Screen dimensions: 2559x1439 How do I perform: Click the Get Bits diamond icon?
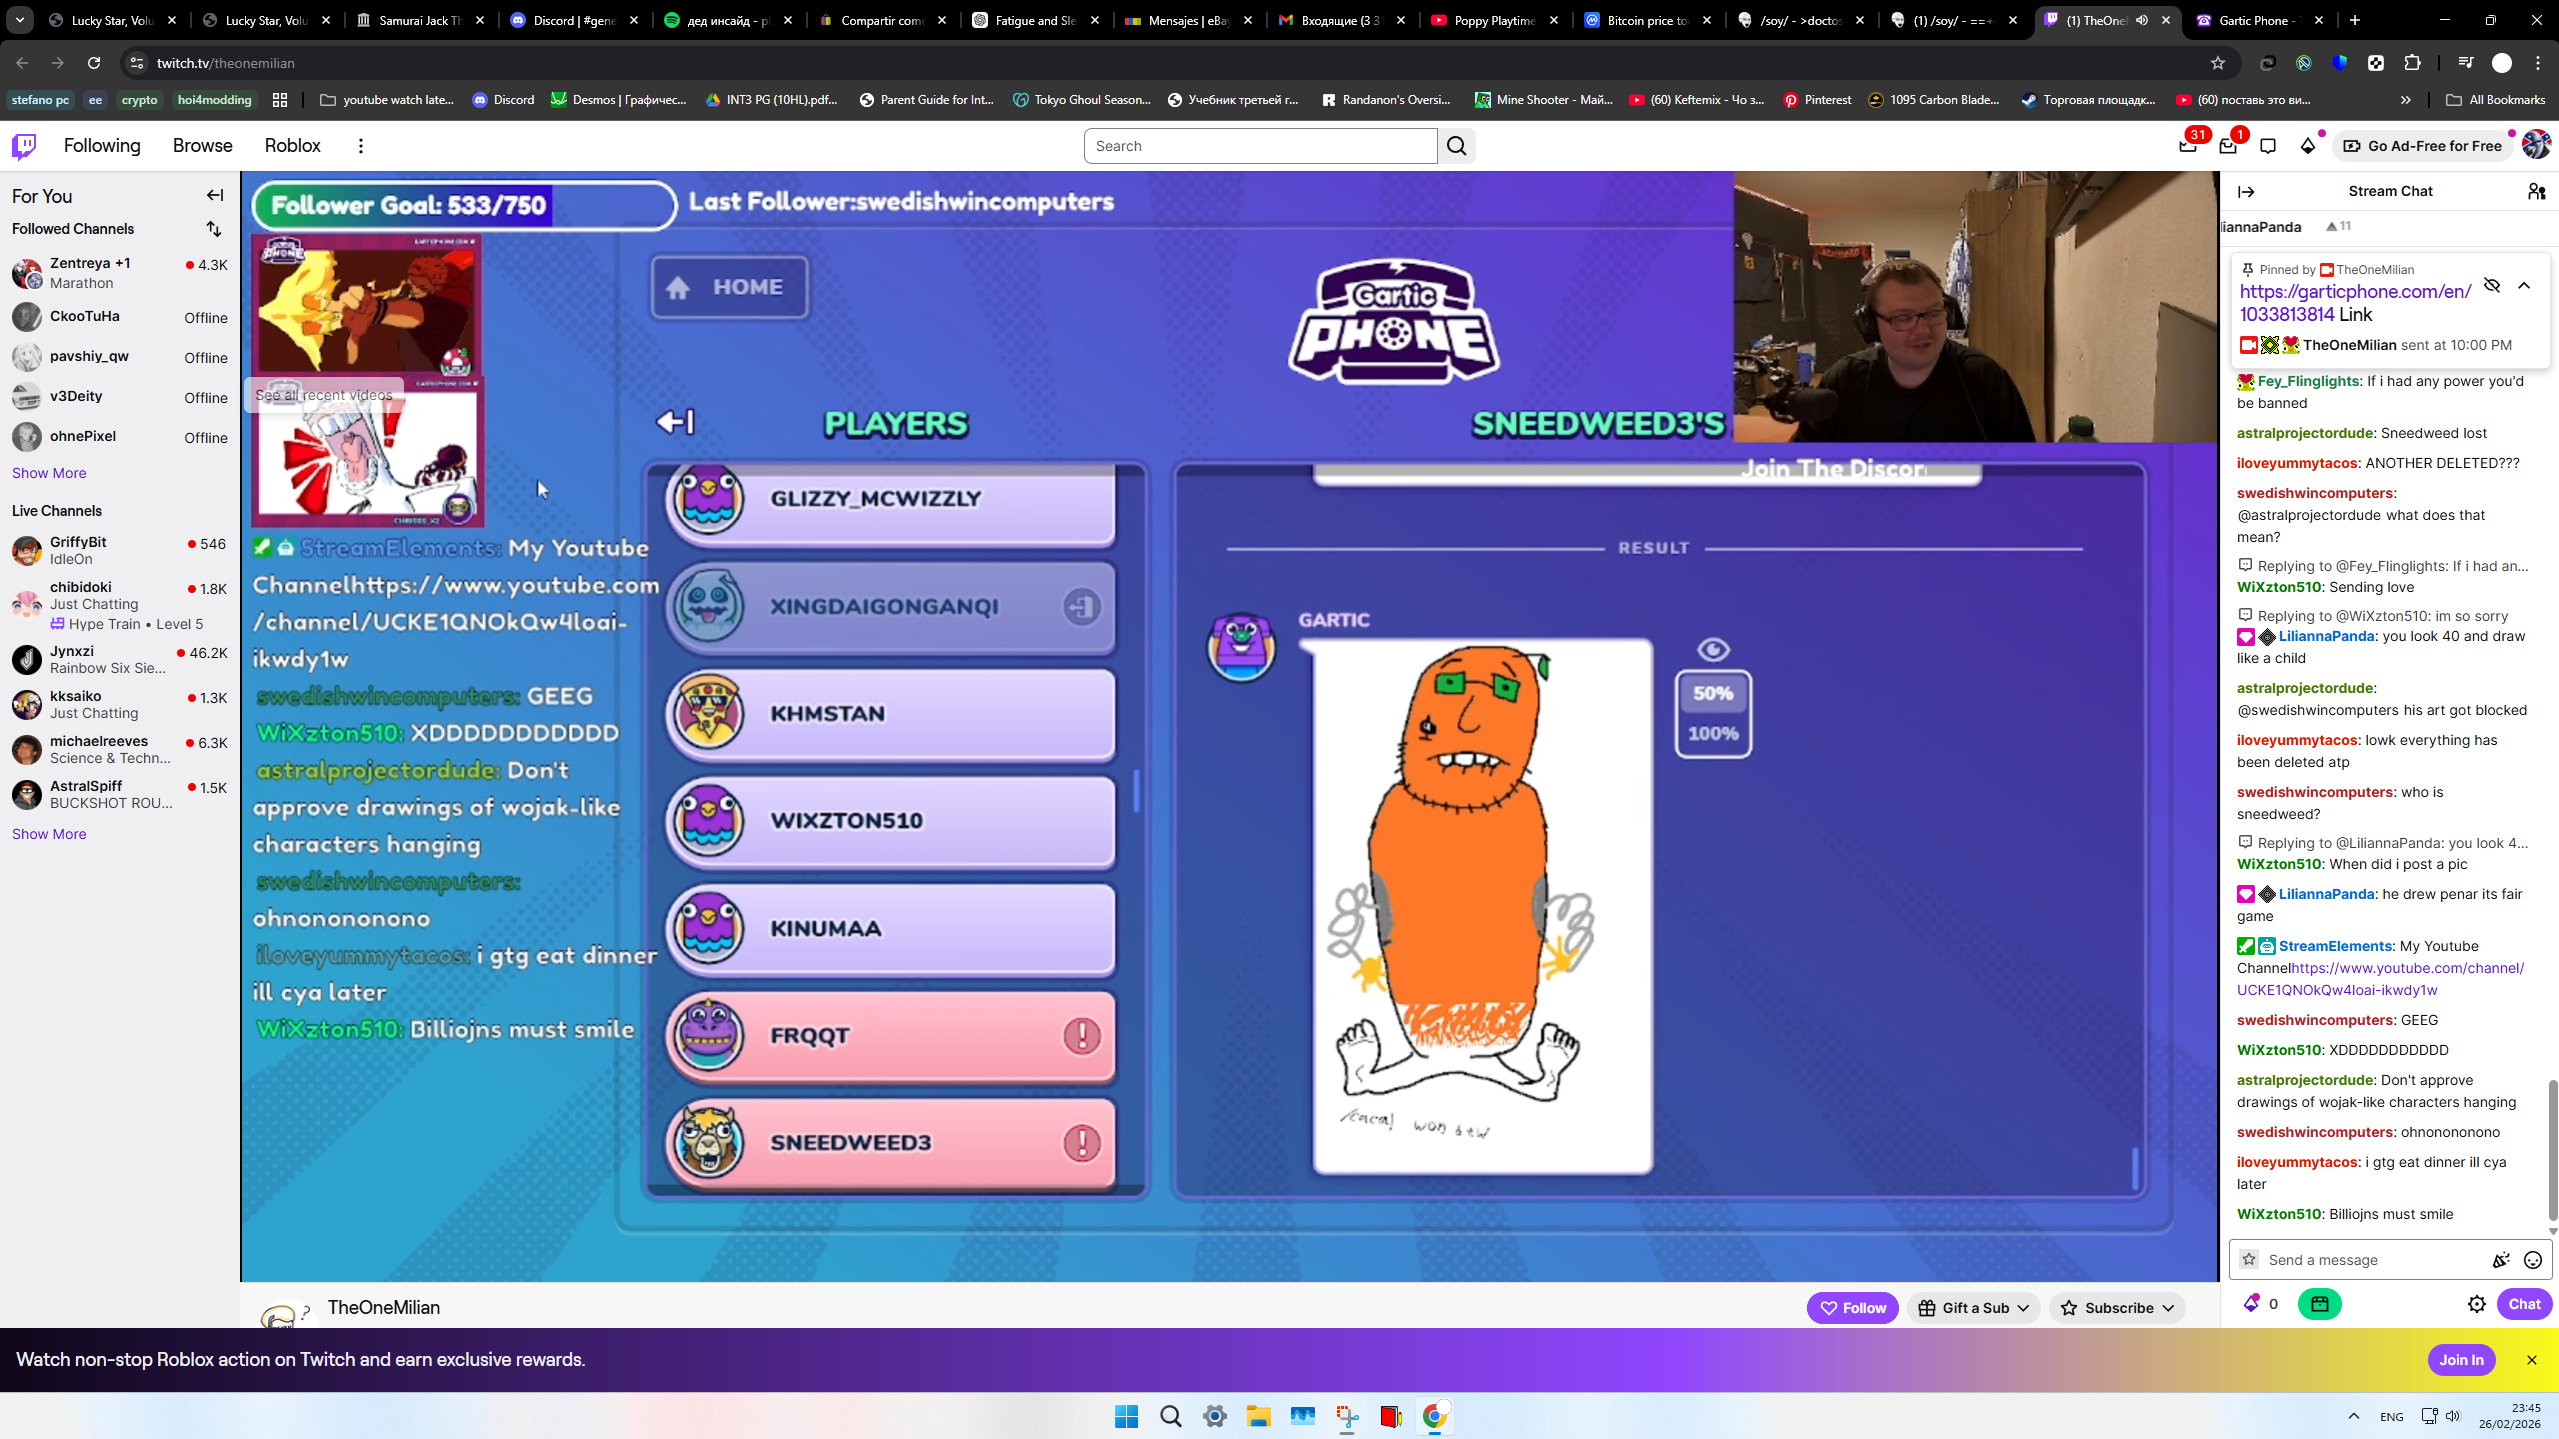[2308, 146]
